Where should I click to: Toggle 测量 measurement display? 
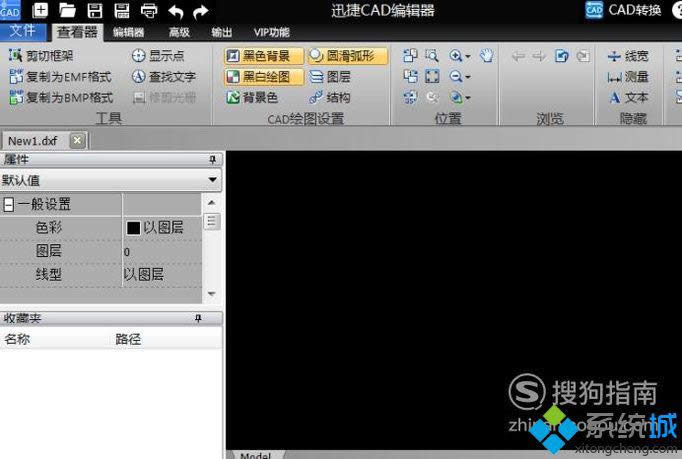click(628, 77)
